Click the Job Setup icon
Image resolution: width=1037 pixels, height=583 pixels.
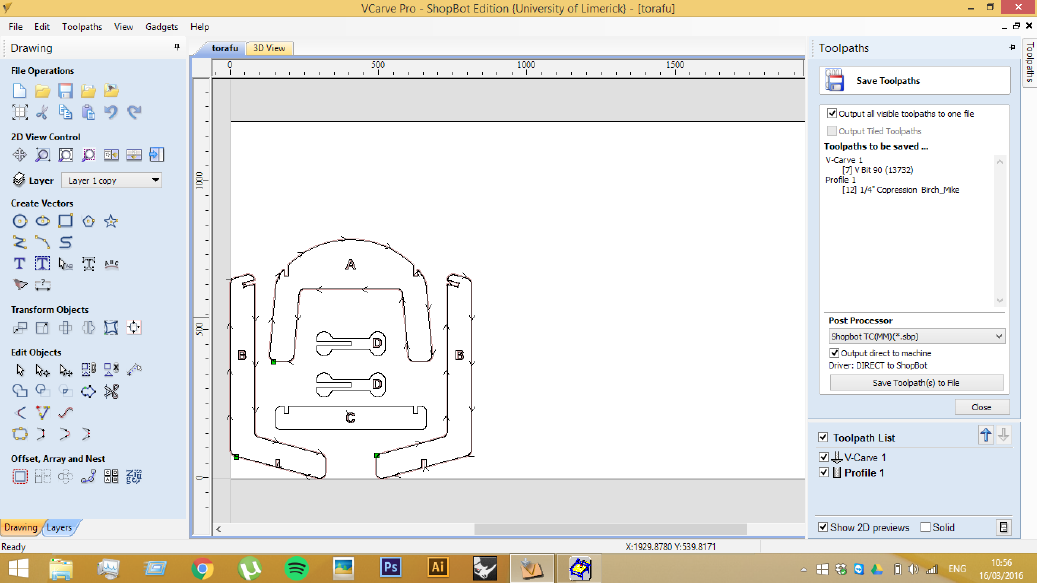20,112
